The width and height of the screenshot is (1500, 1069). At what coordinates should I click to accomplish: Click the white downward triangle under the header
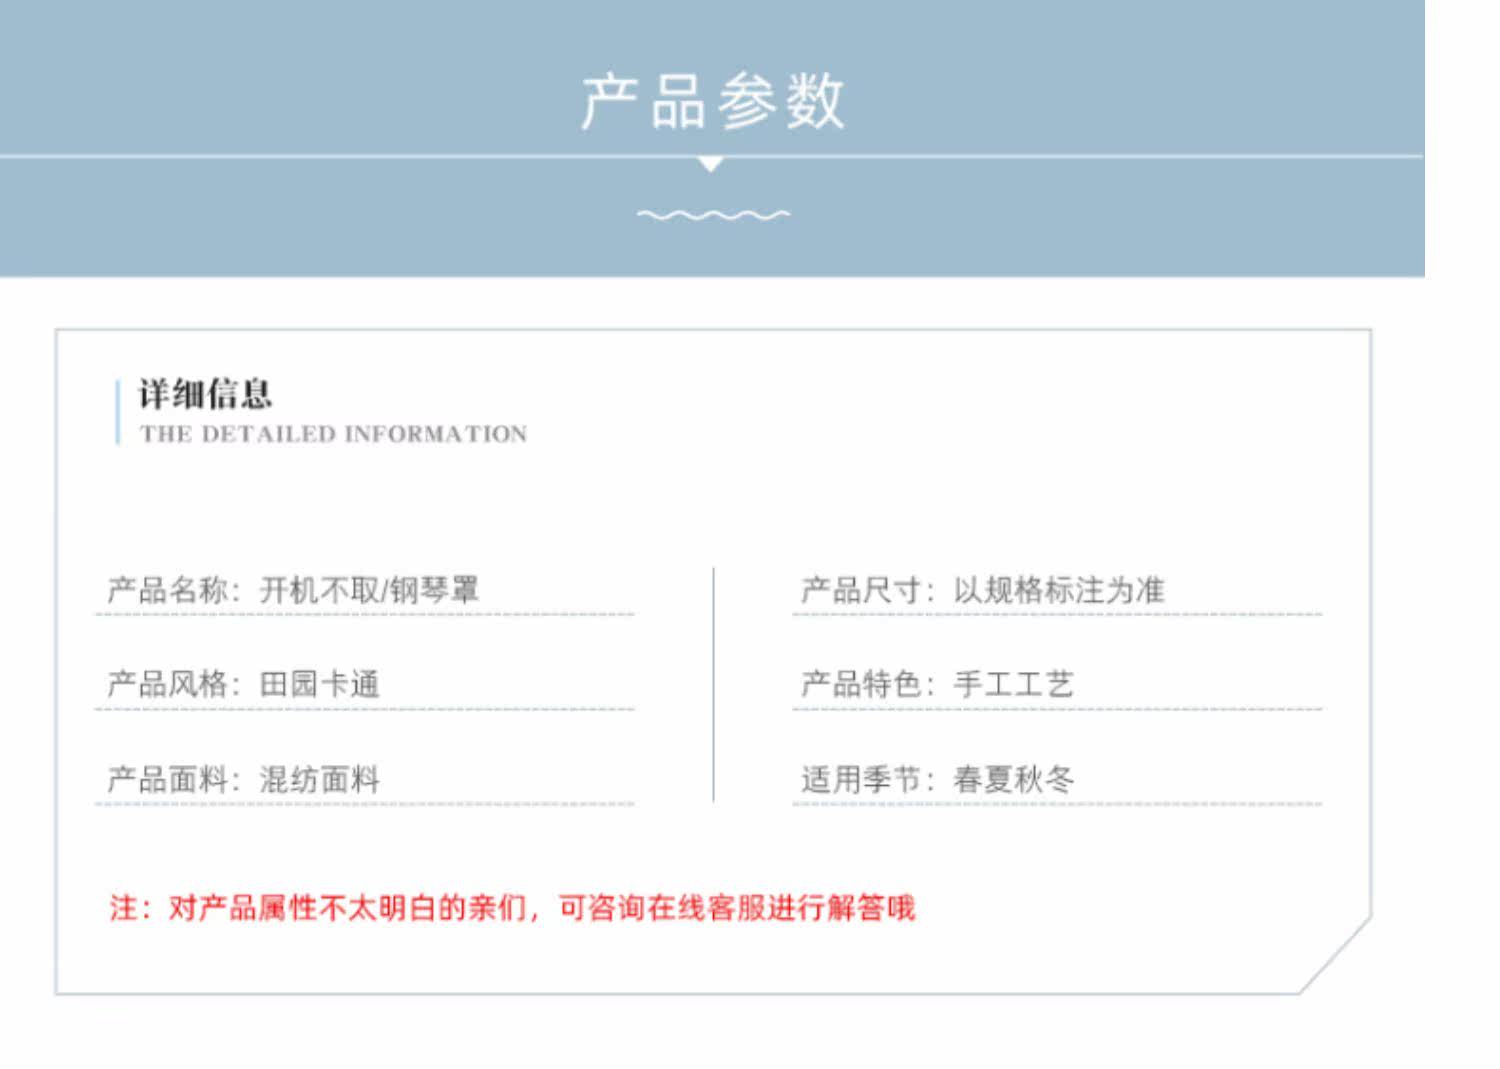pos(711,164)
